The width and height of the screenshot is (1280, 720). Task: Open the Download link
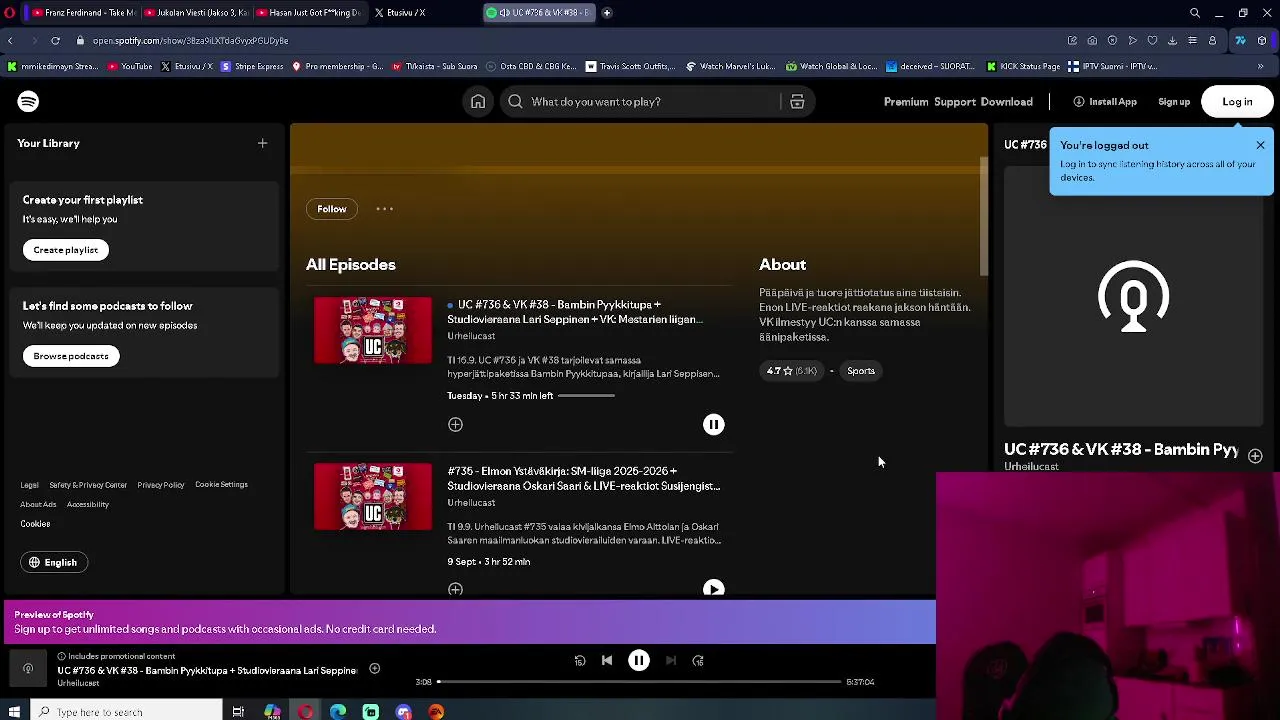1006,102
